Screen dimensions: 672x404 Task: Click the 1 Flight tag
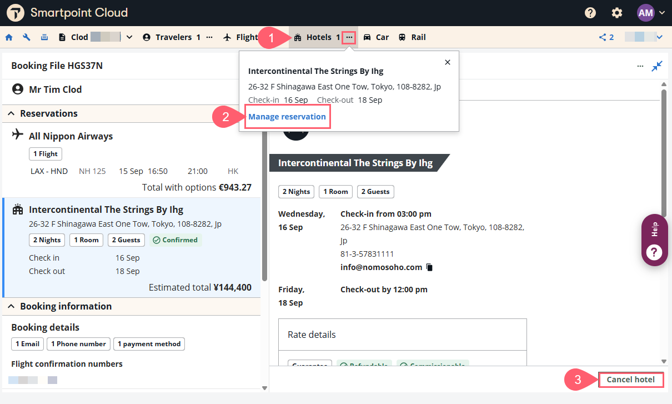(45, 154)
